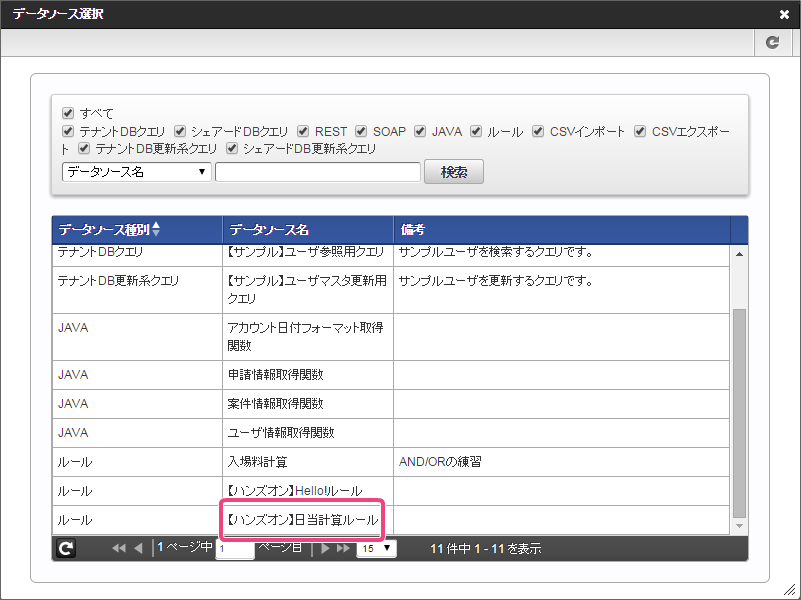Uncheck the REST filter checkbox
The image size is (801, 600).
[x=302, y=131]
